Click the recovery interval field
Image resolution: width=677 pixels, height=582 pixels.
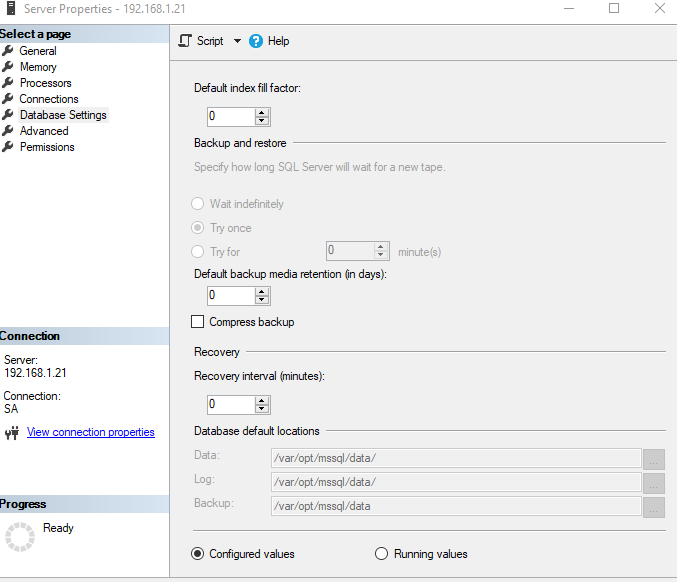231,405
